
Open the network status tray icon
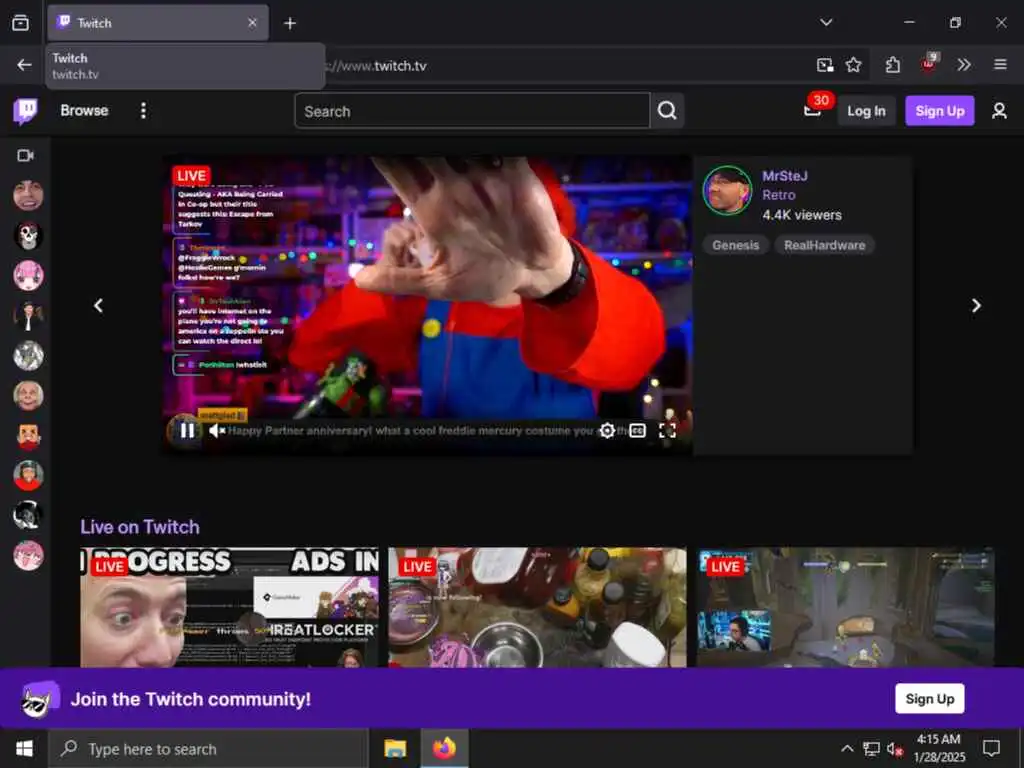[871, 748]
